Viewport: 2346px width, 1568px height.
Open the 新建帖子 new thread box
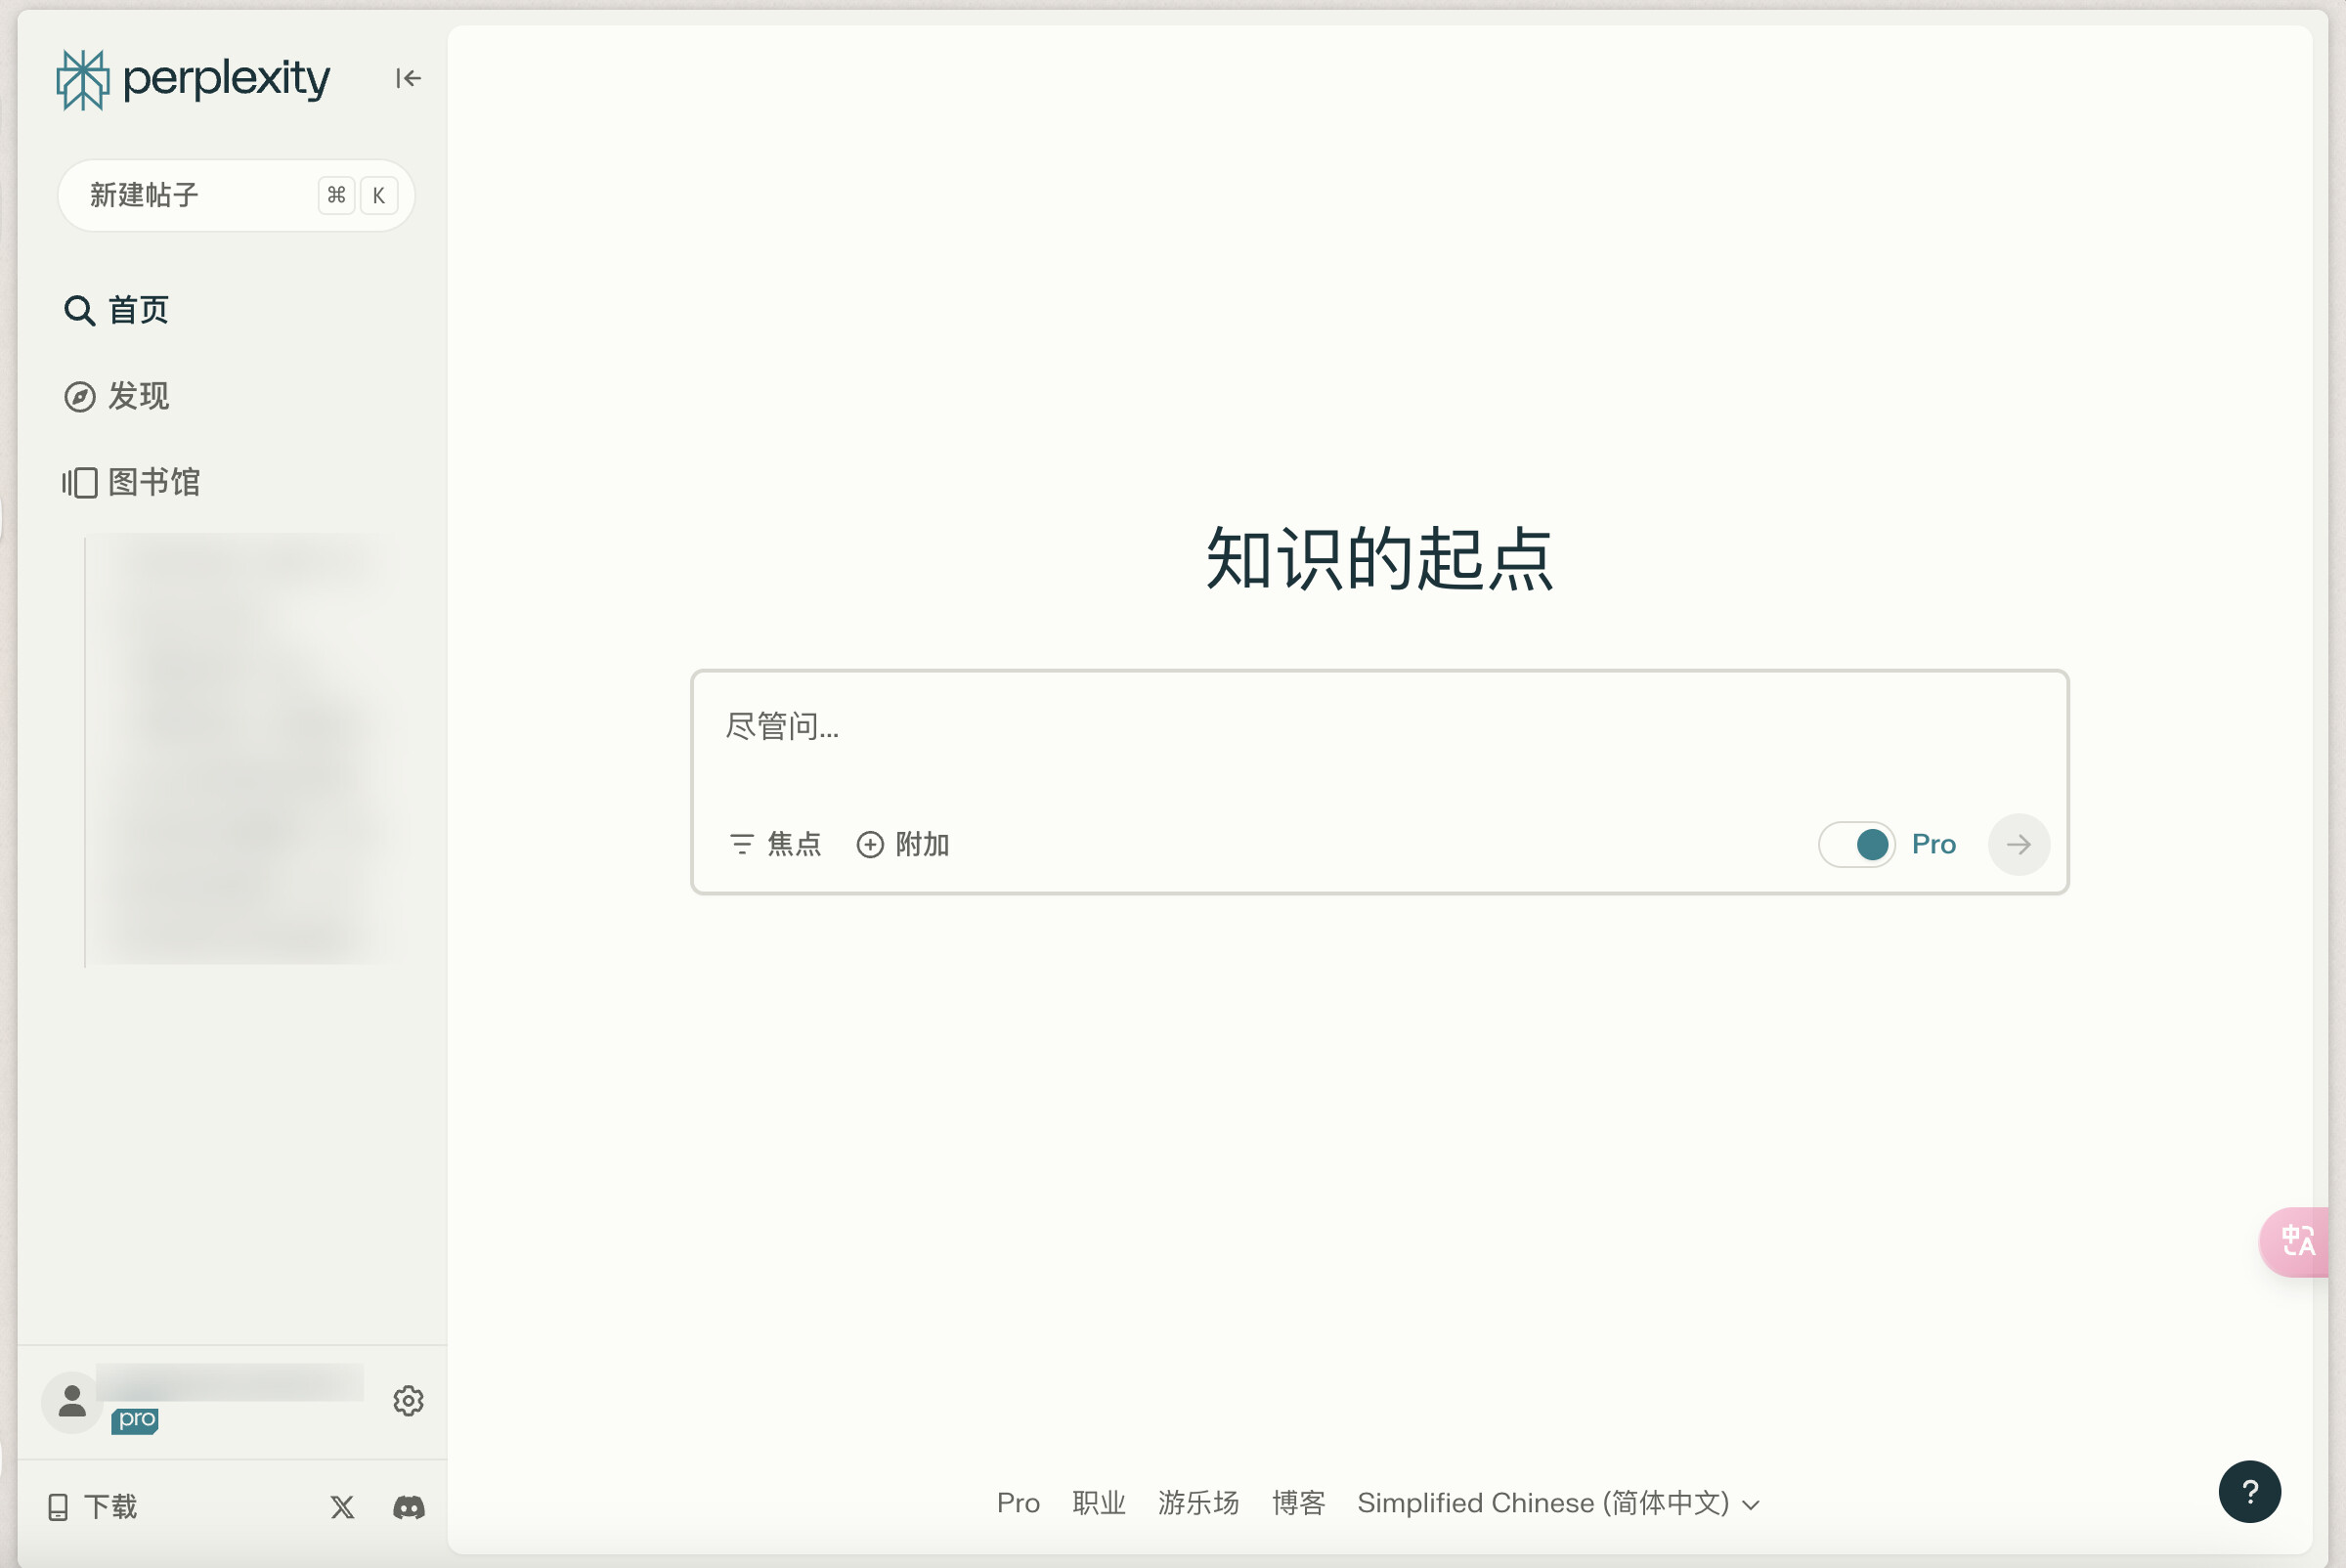click(236, 195)
